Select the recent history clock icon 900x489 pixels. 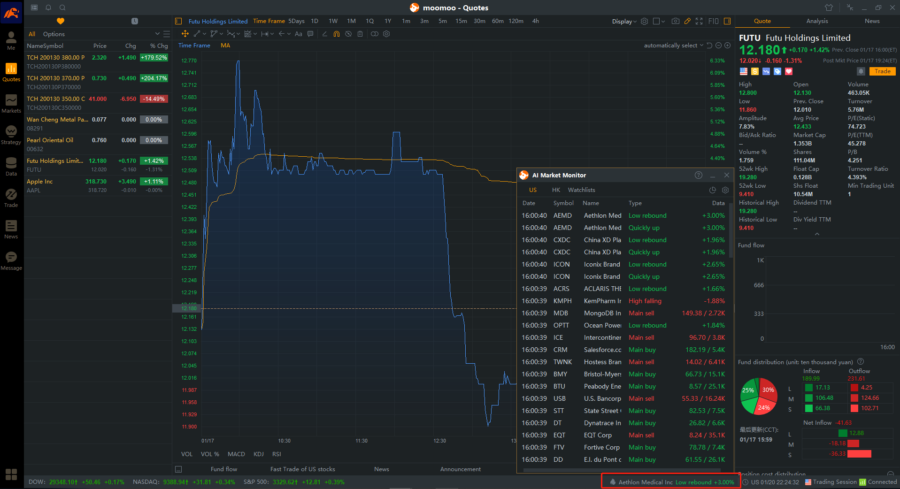pos(134,21)
